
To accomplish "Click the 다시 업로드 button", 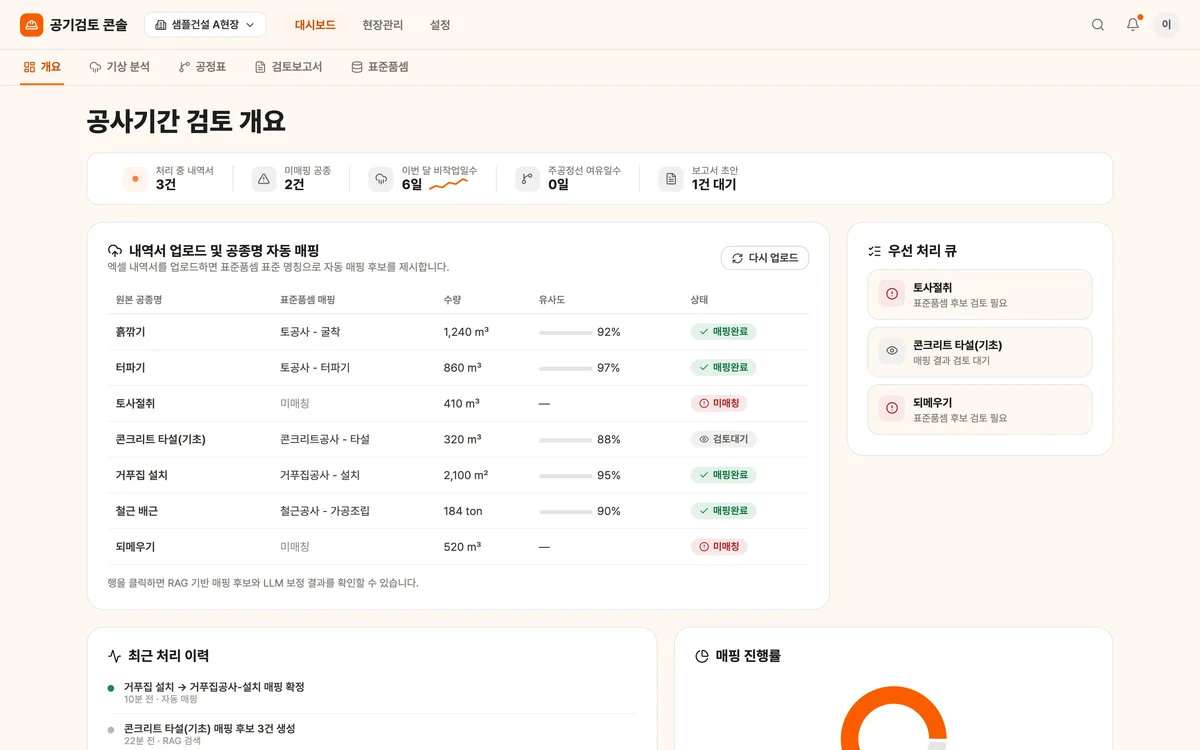I will click(765, 258).
